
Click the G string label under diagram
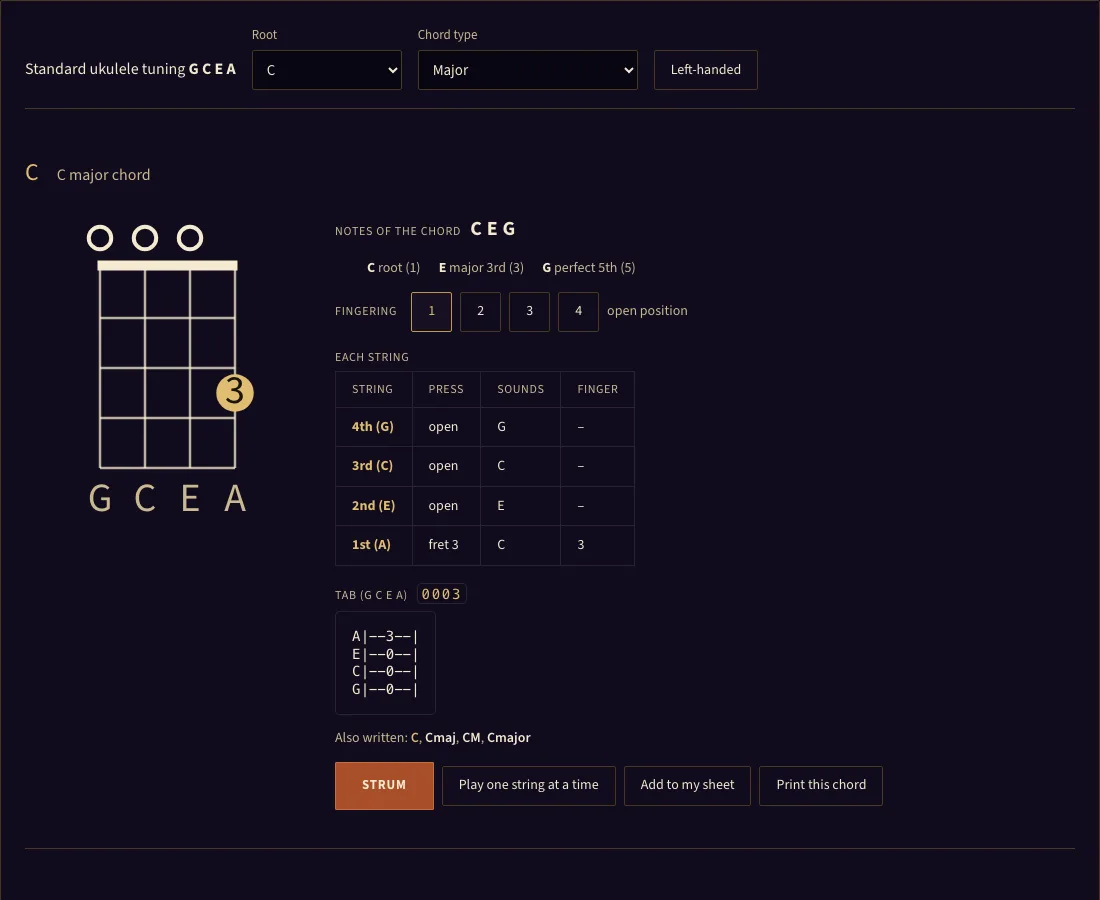tap(100, 499)
